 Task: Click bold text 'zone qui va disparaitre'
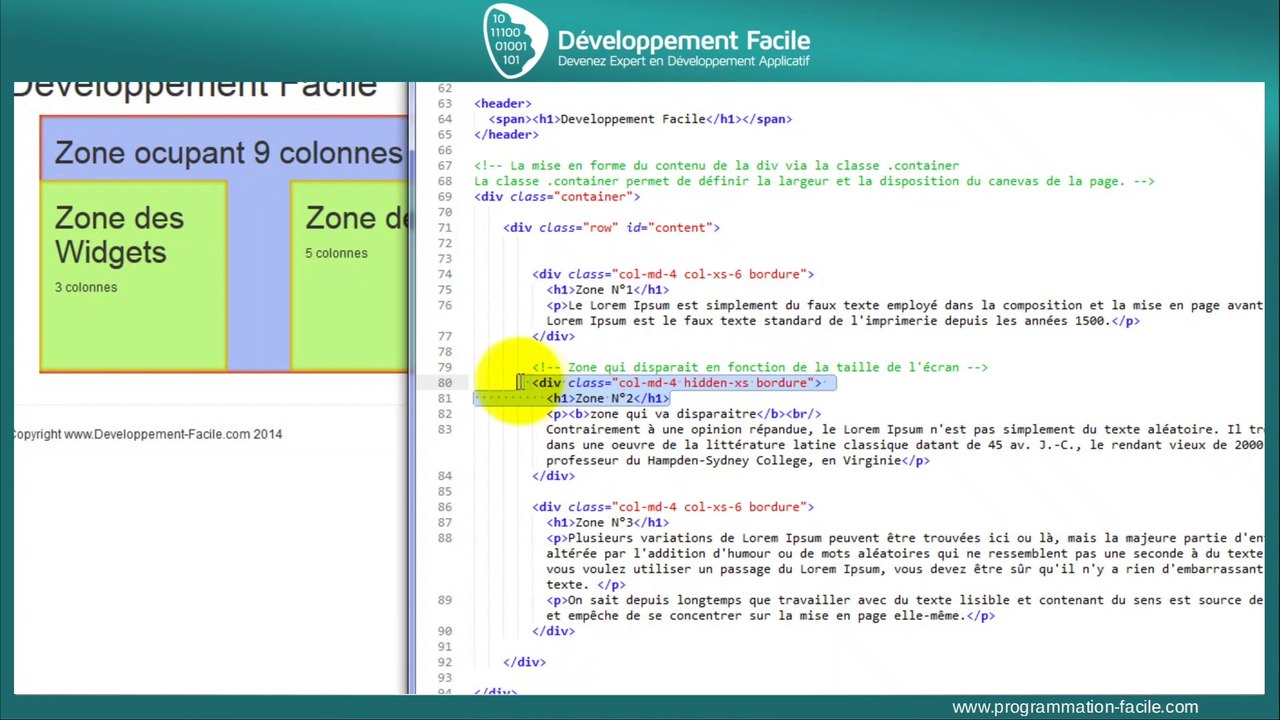(x=673, y=414)
